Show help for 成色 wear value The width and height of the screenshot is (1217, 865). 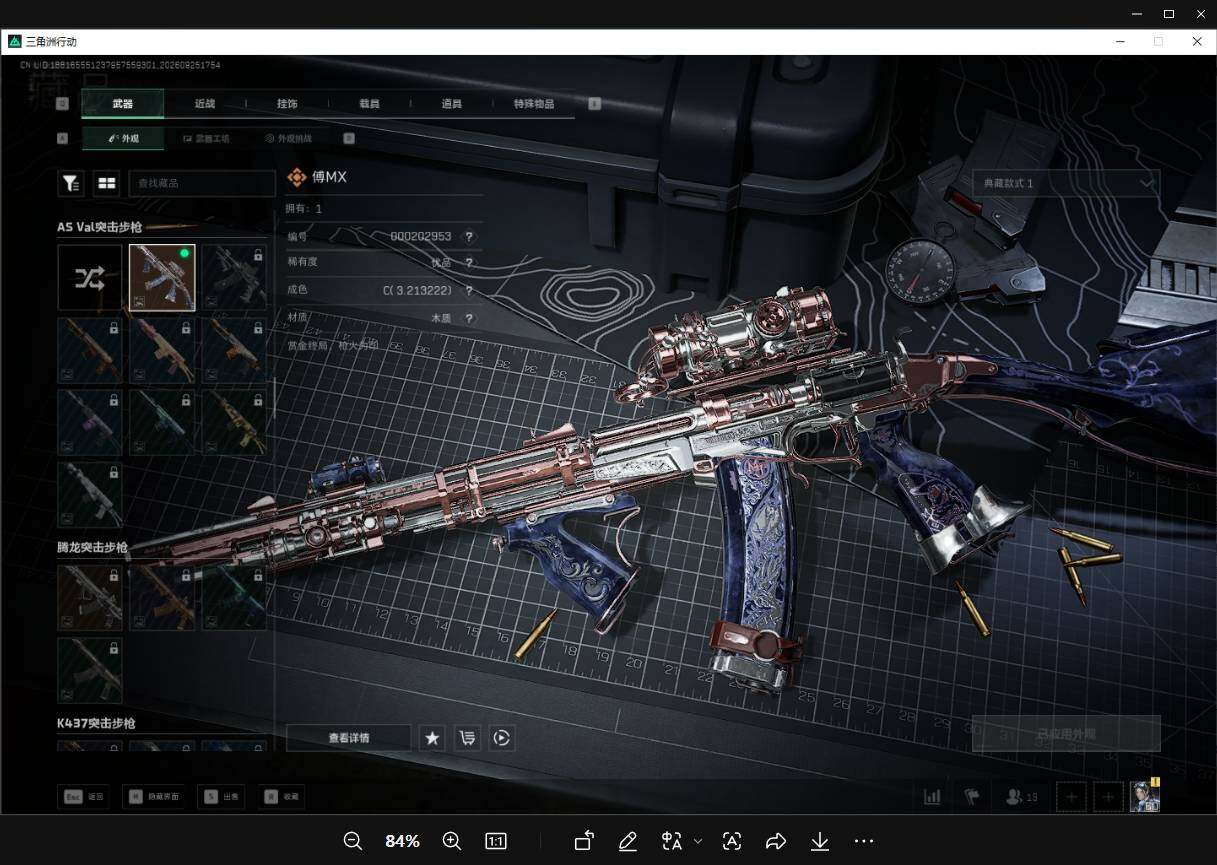(468, 291)
